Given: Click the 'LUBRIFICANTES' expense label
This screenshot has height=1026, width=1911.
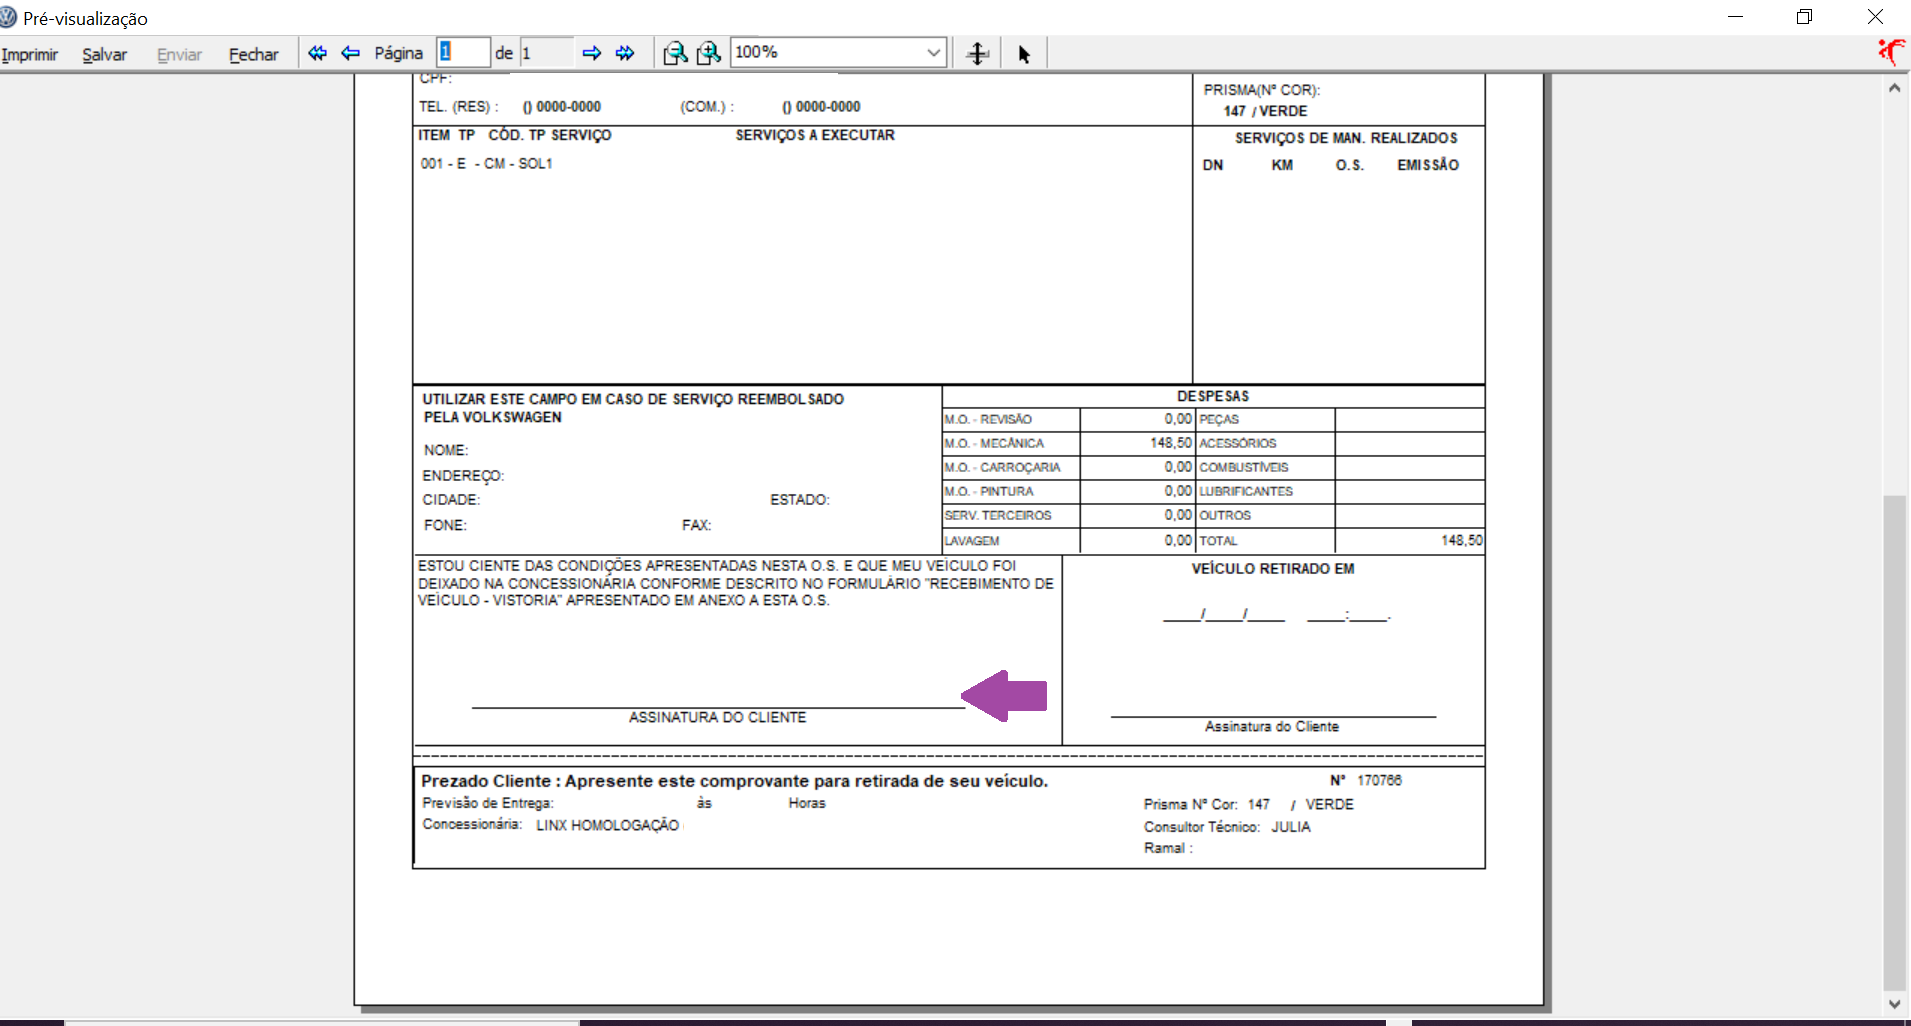Looking at the screenshot, I should click(1246, 491).
